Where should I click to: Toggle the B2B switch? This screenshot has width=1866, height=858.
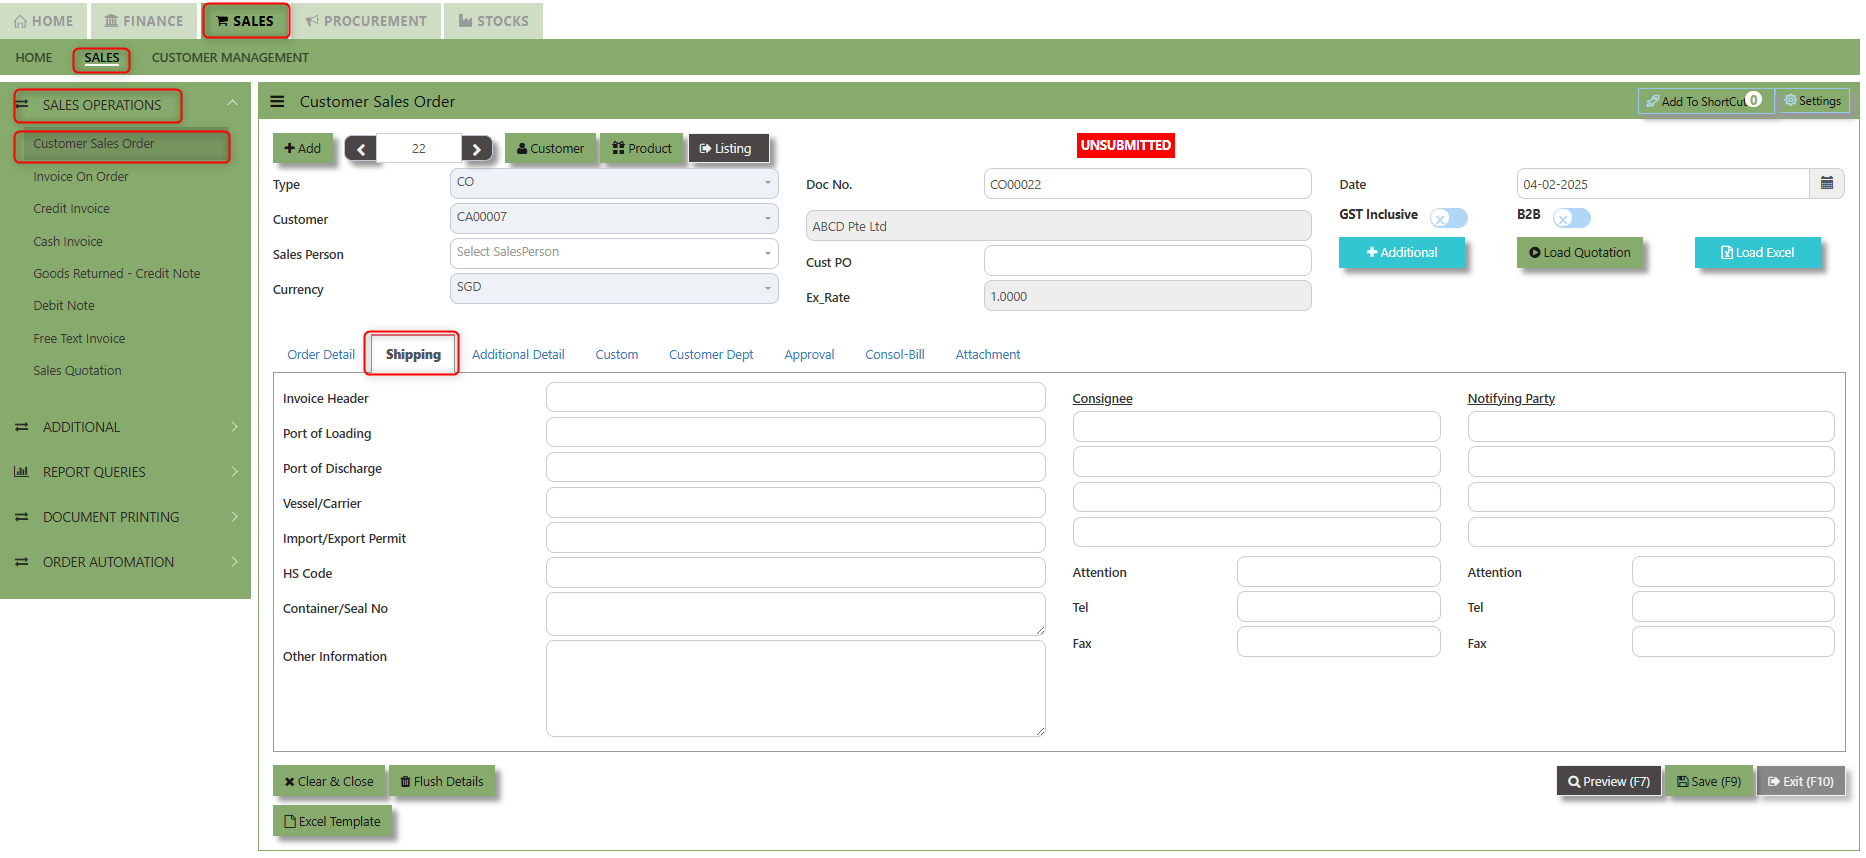coord(1571,218)
